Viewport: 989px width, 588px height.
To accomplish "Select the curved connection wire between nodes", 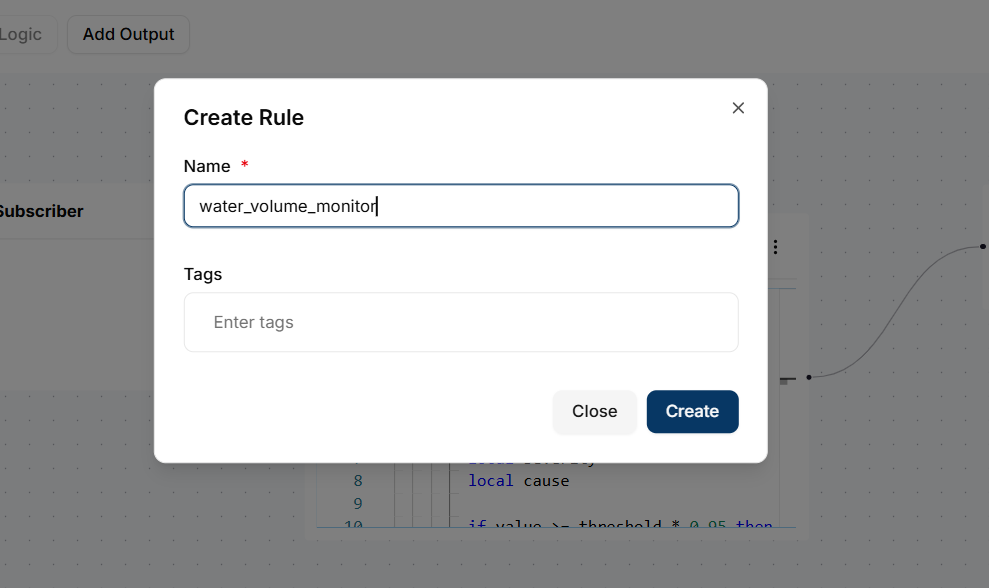I will coord(890,310).
